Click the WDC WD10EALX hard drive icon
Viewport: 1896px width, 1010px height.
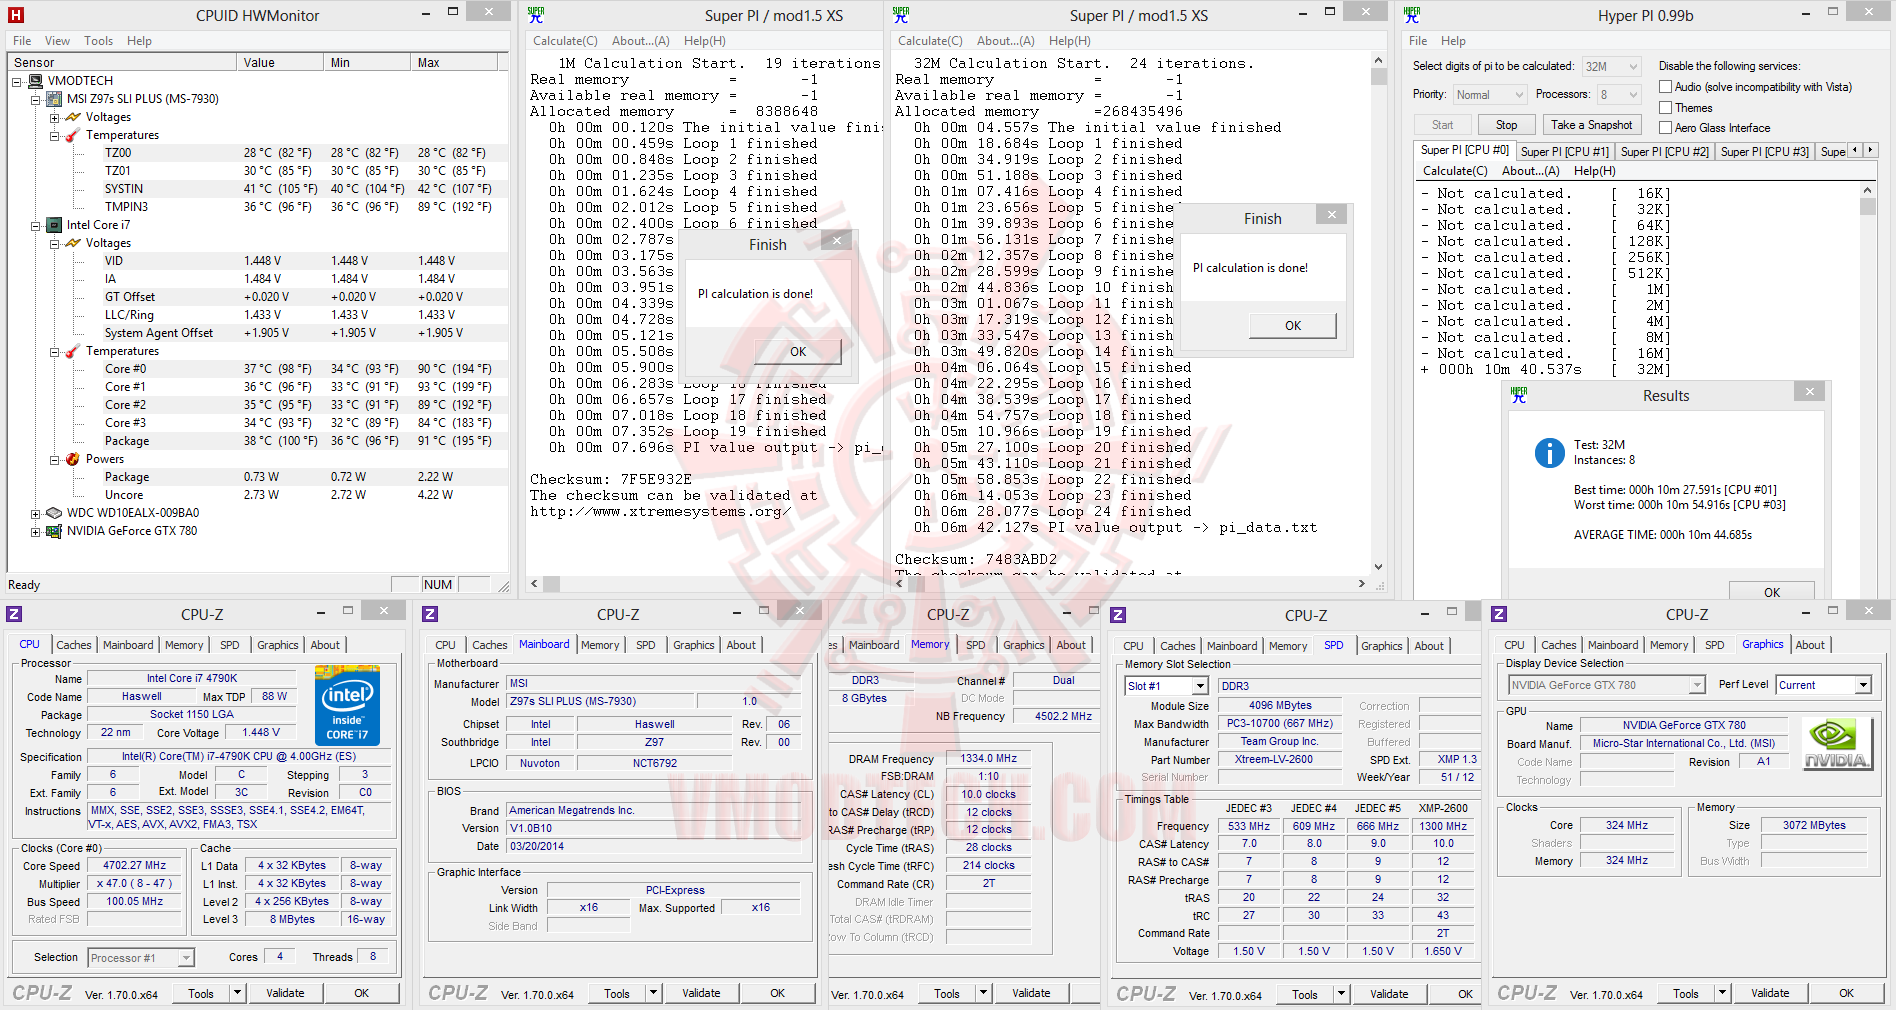(x=56, y=513)
